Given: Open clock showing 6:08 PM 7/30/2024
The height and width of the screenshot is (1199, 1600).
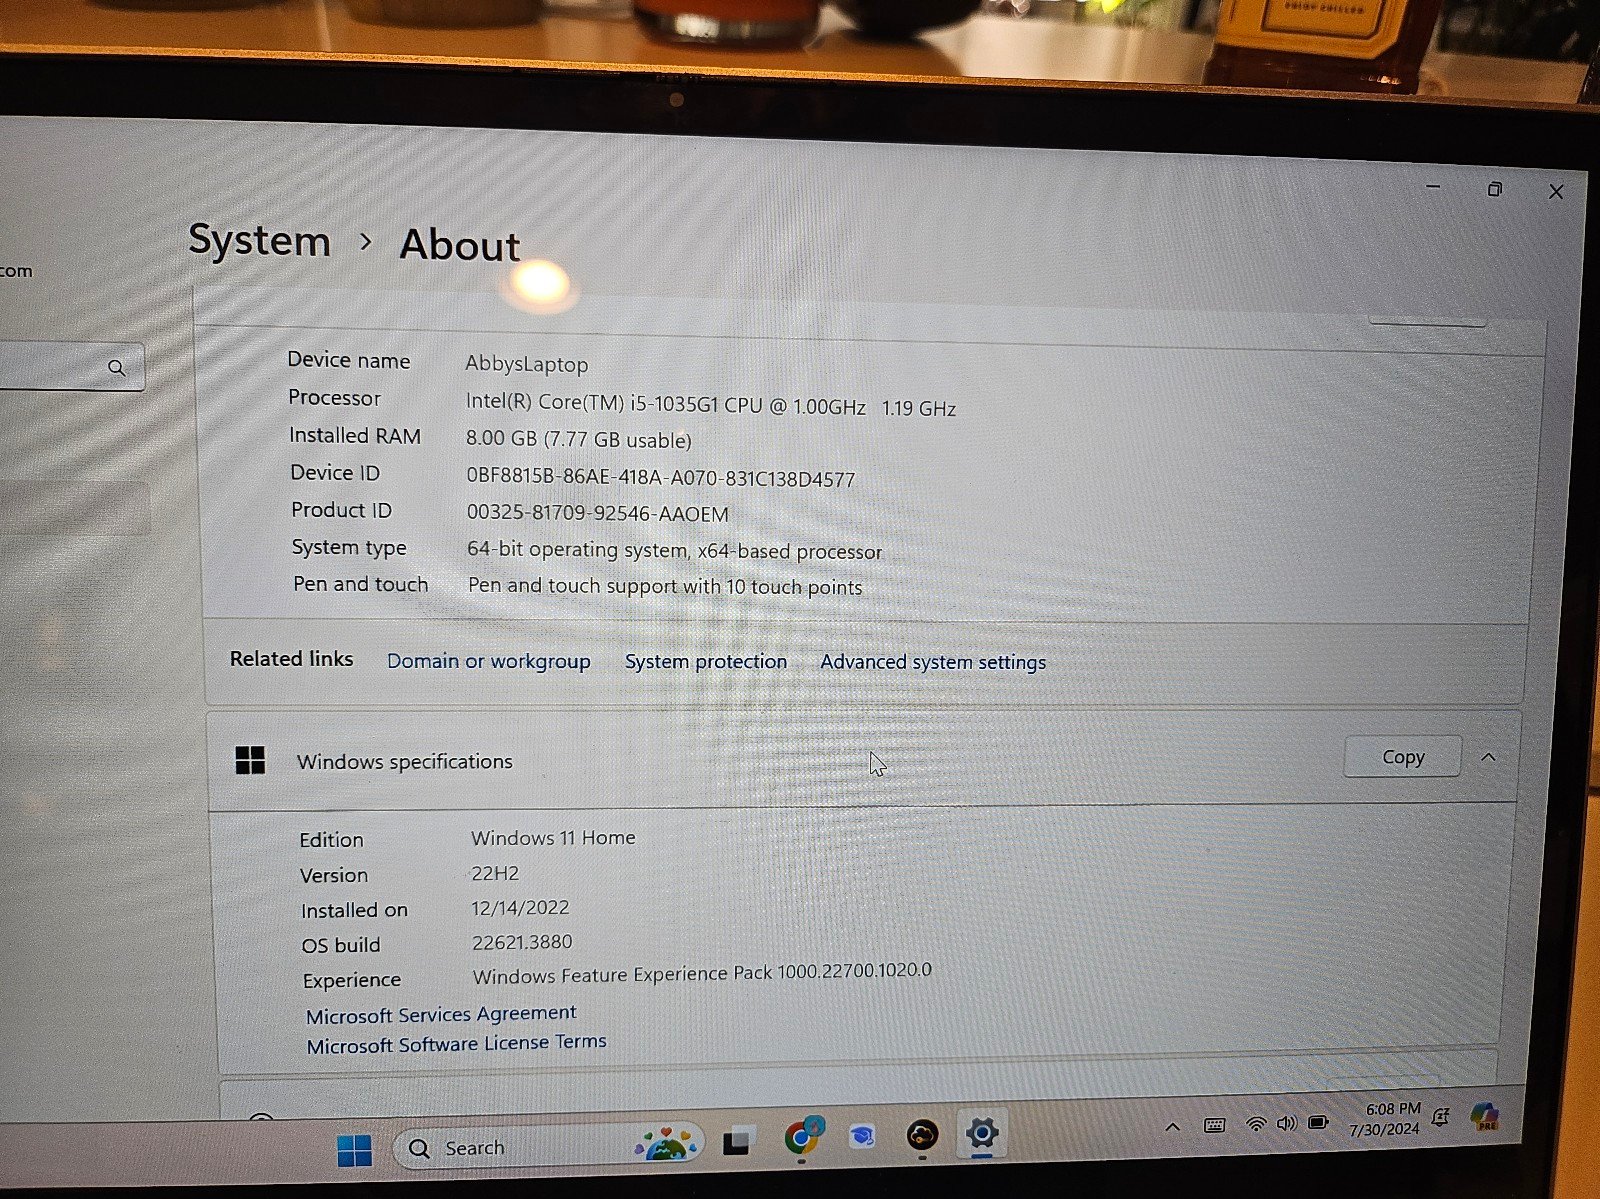Looking at the screenshot, I should (x=1387, y=1119).
